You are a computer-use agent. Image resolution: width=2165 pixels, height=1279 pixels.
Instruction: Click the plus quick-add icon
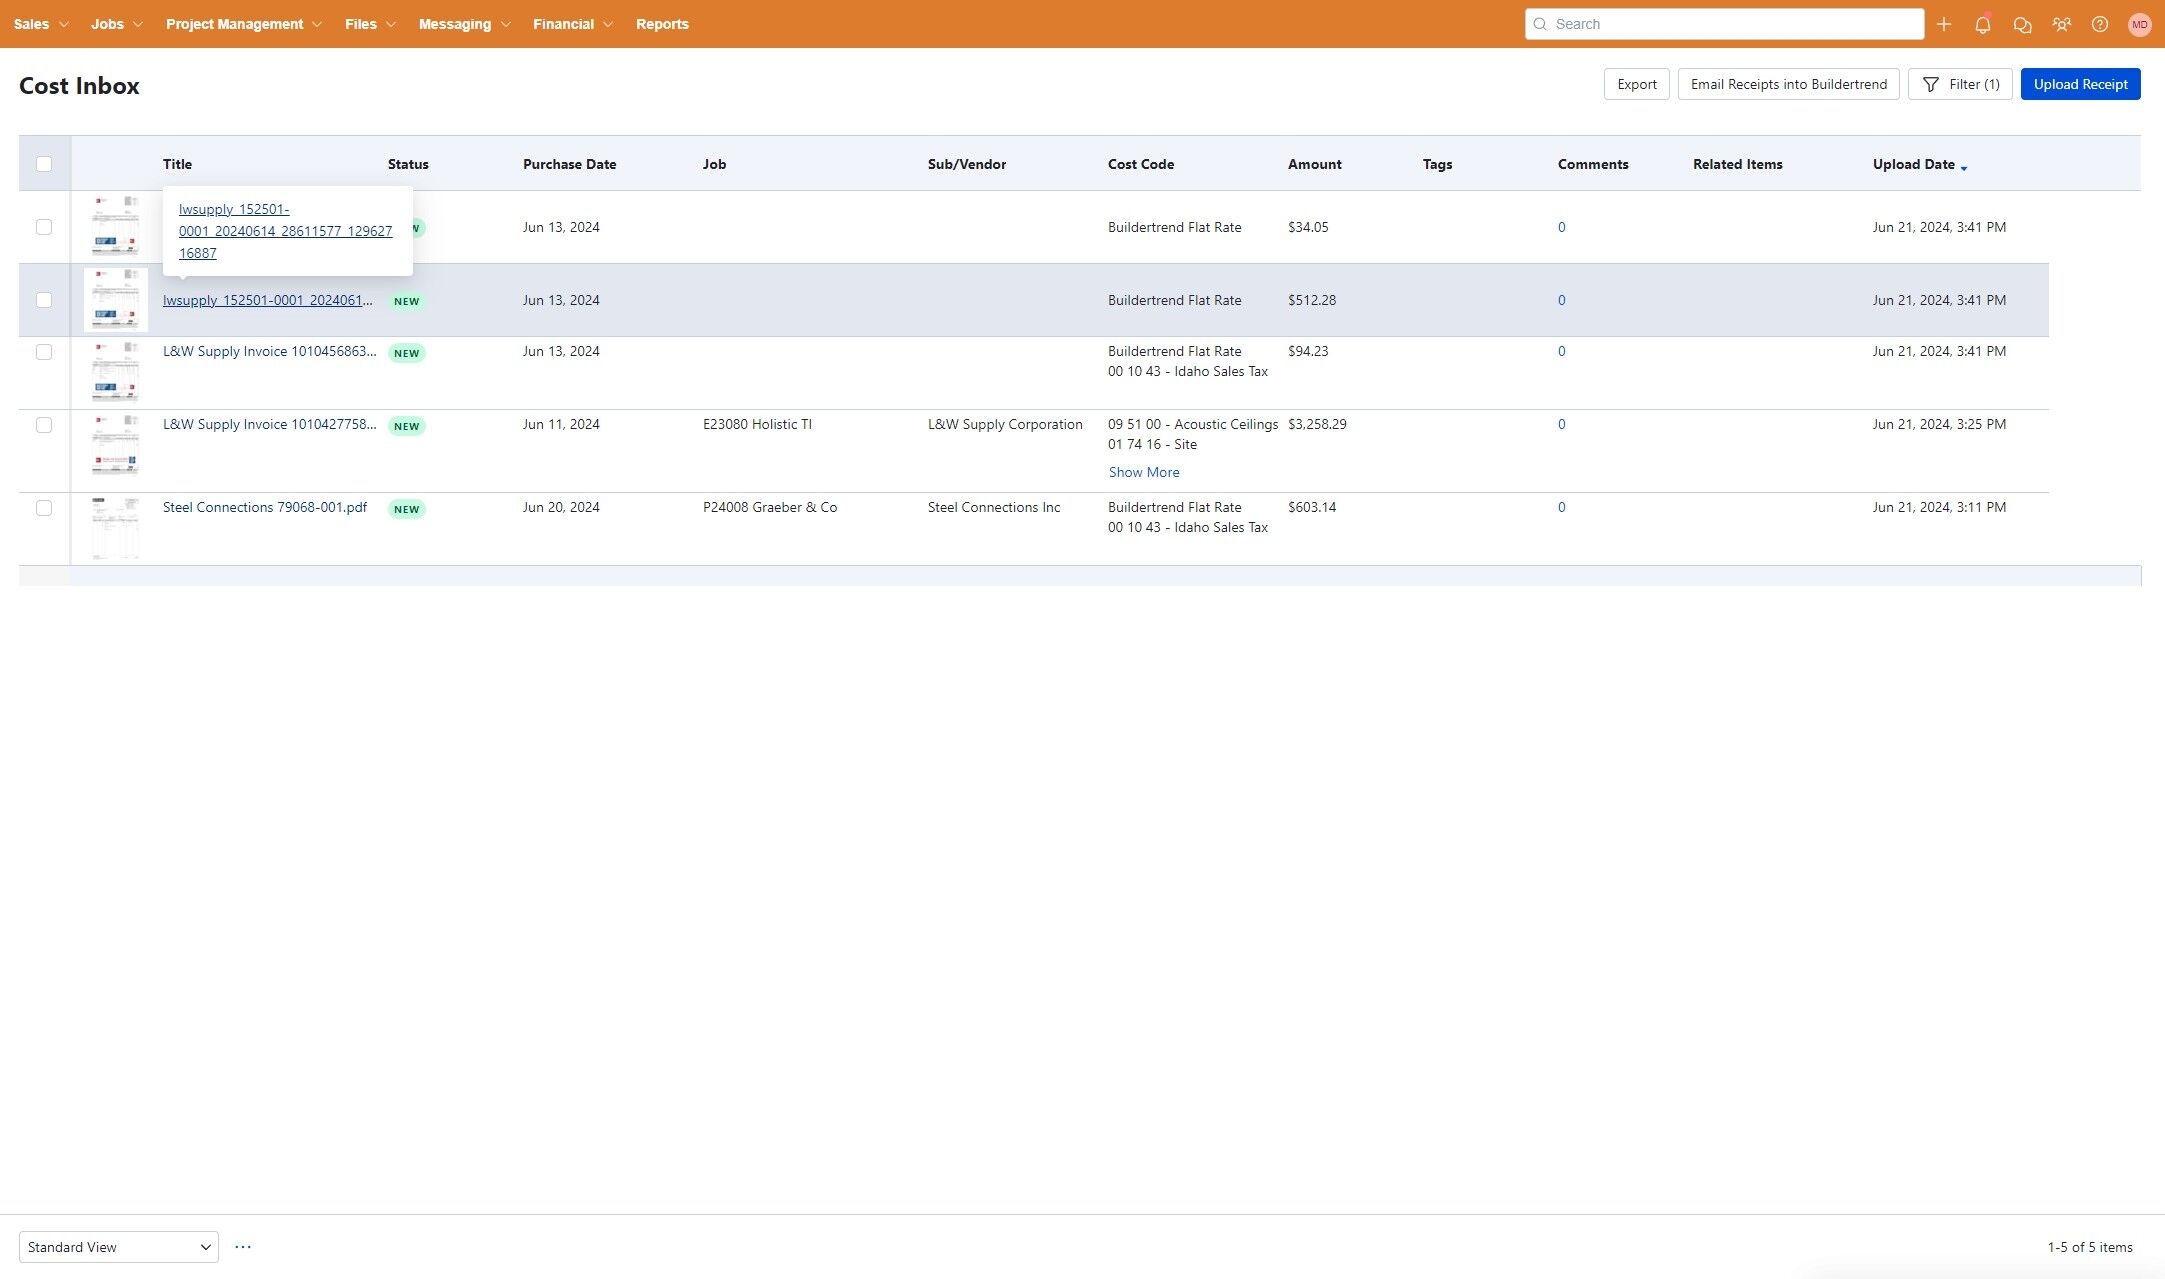(1943, 24)
